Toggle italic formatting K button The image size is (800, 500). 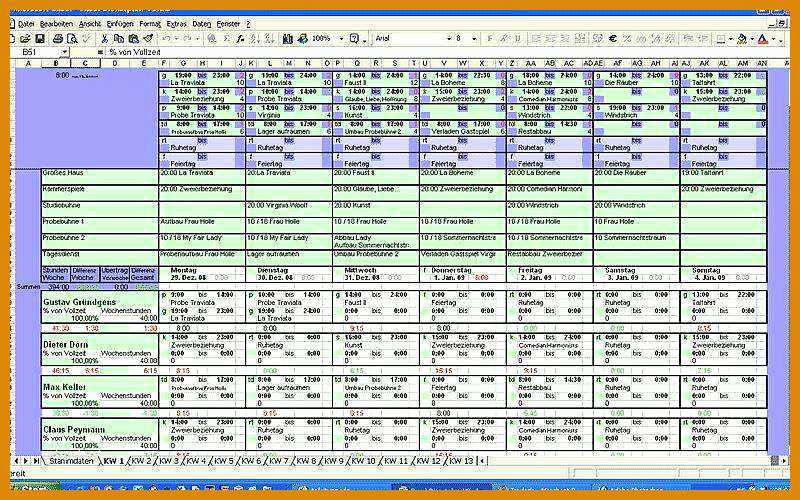pyautogui.click(x=504, y=39)
